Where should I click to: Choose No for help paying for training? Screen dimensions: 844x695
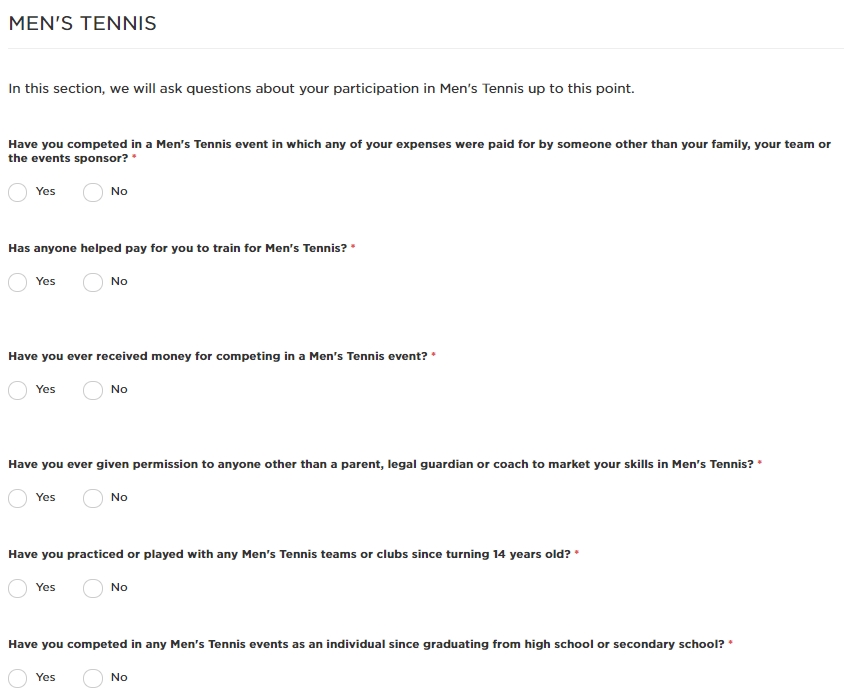tap(93, 282)
